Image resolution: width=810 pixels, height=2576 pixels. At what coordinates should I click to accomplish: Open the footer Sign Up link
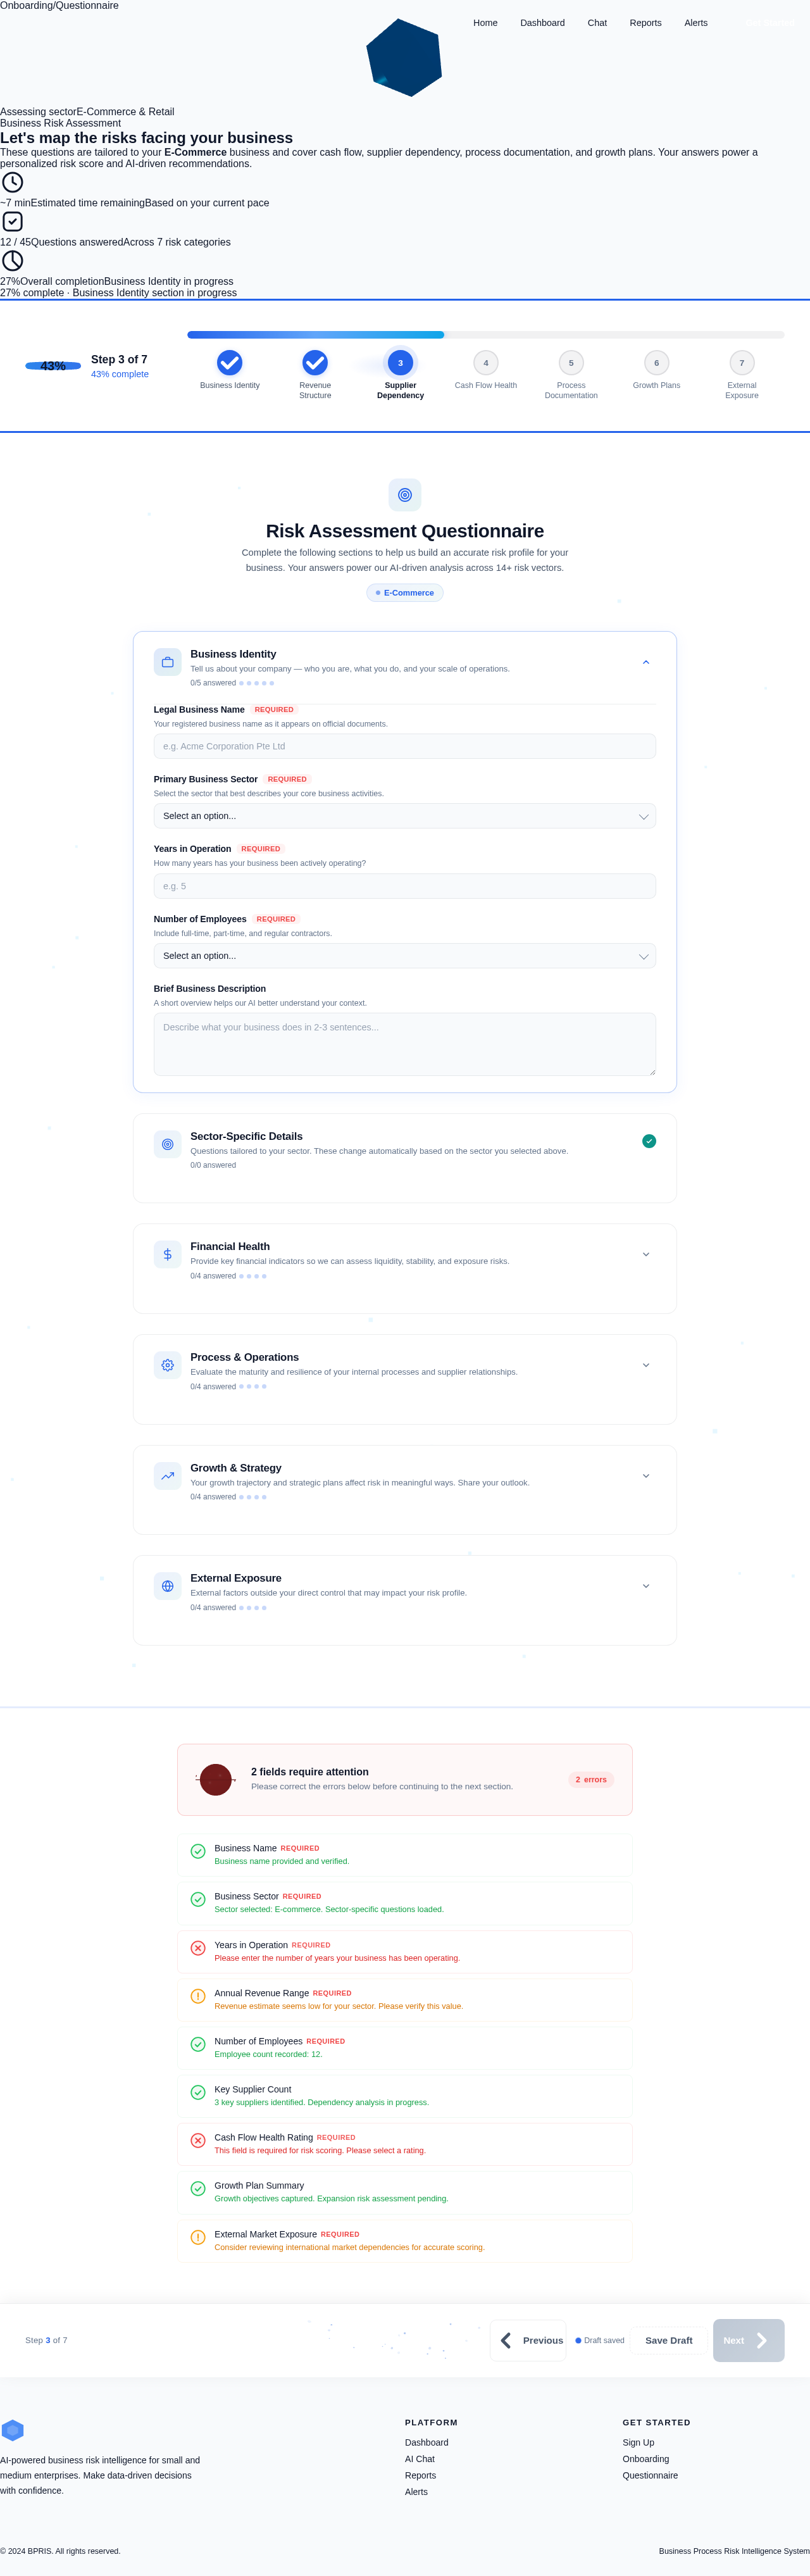coord(638,2442)
